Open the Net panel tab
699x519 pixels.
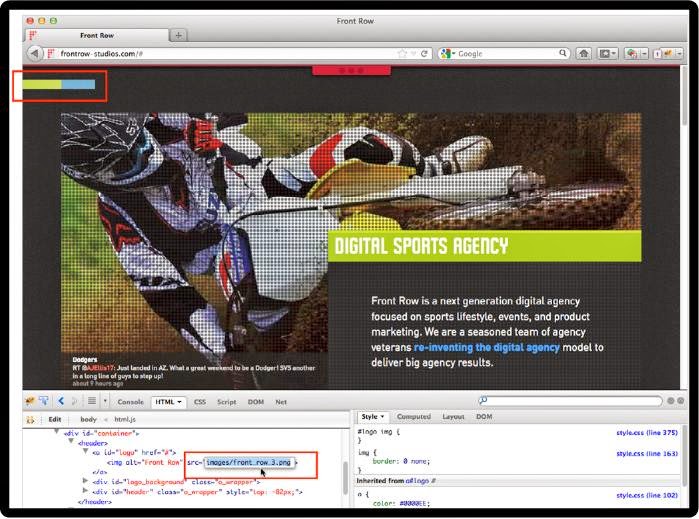pos(281,402)
